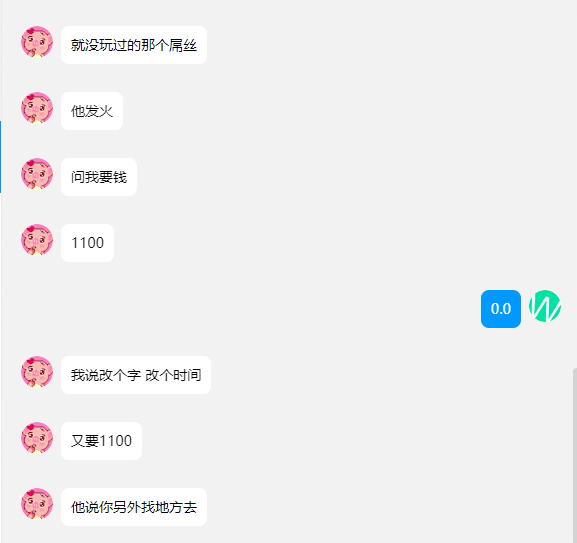This screenshot has width=577, height=543.
Task: Click the '他说你另外找地方去' message
Action: click(134, 507)
